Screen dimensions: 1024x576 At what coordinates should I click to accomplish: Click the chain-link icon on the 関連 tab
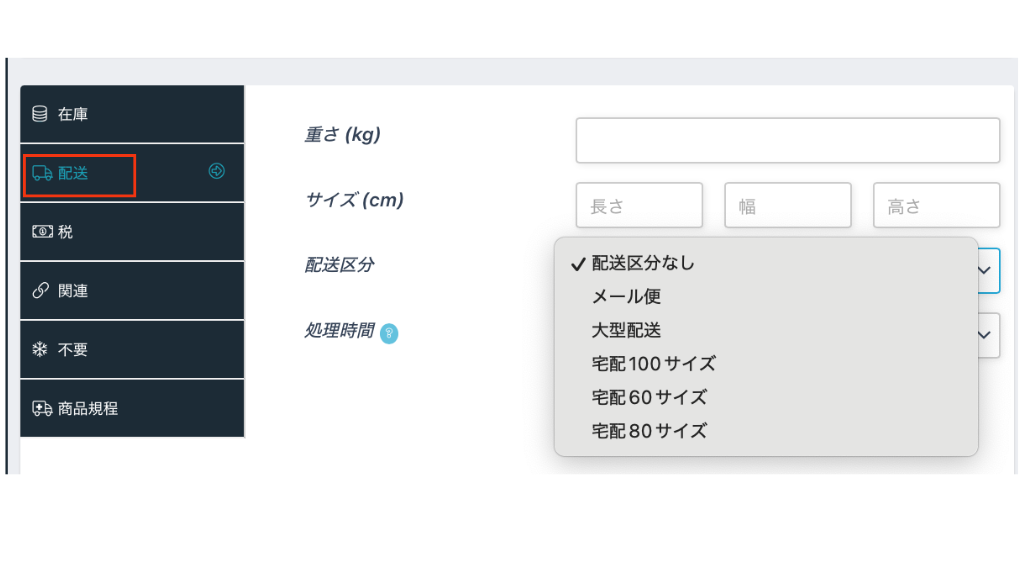click(40, 290)
